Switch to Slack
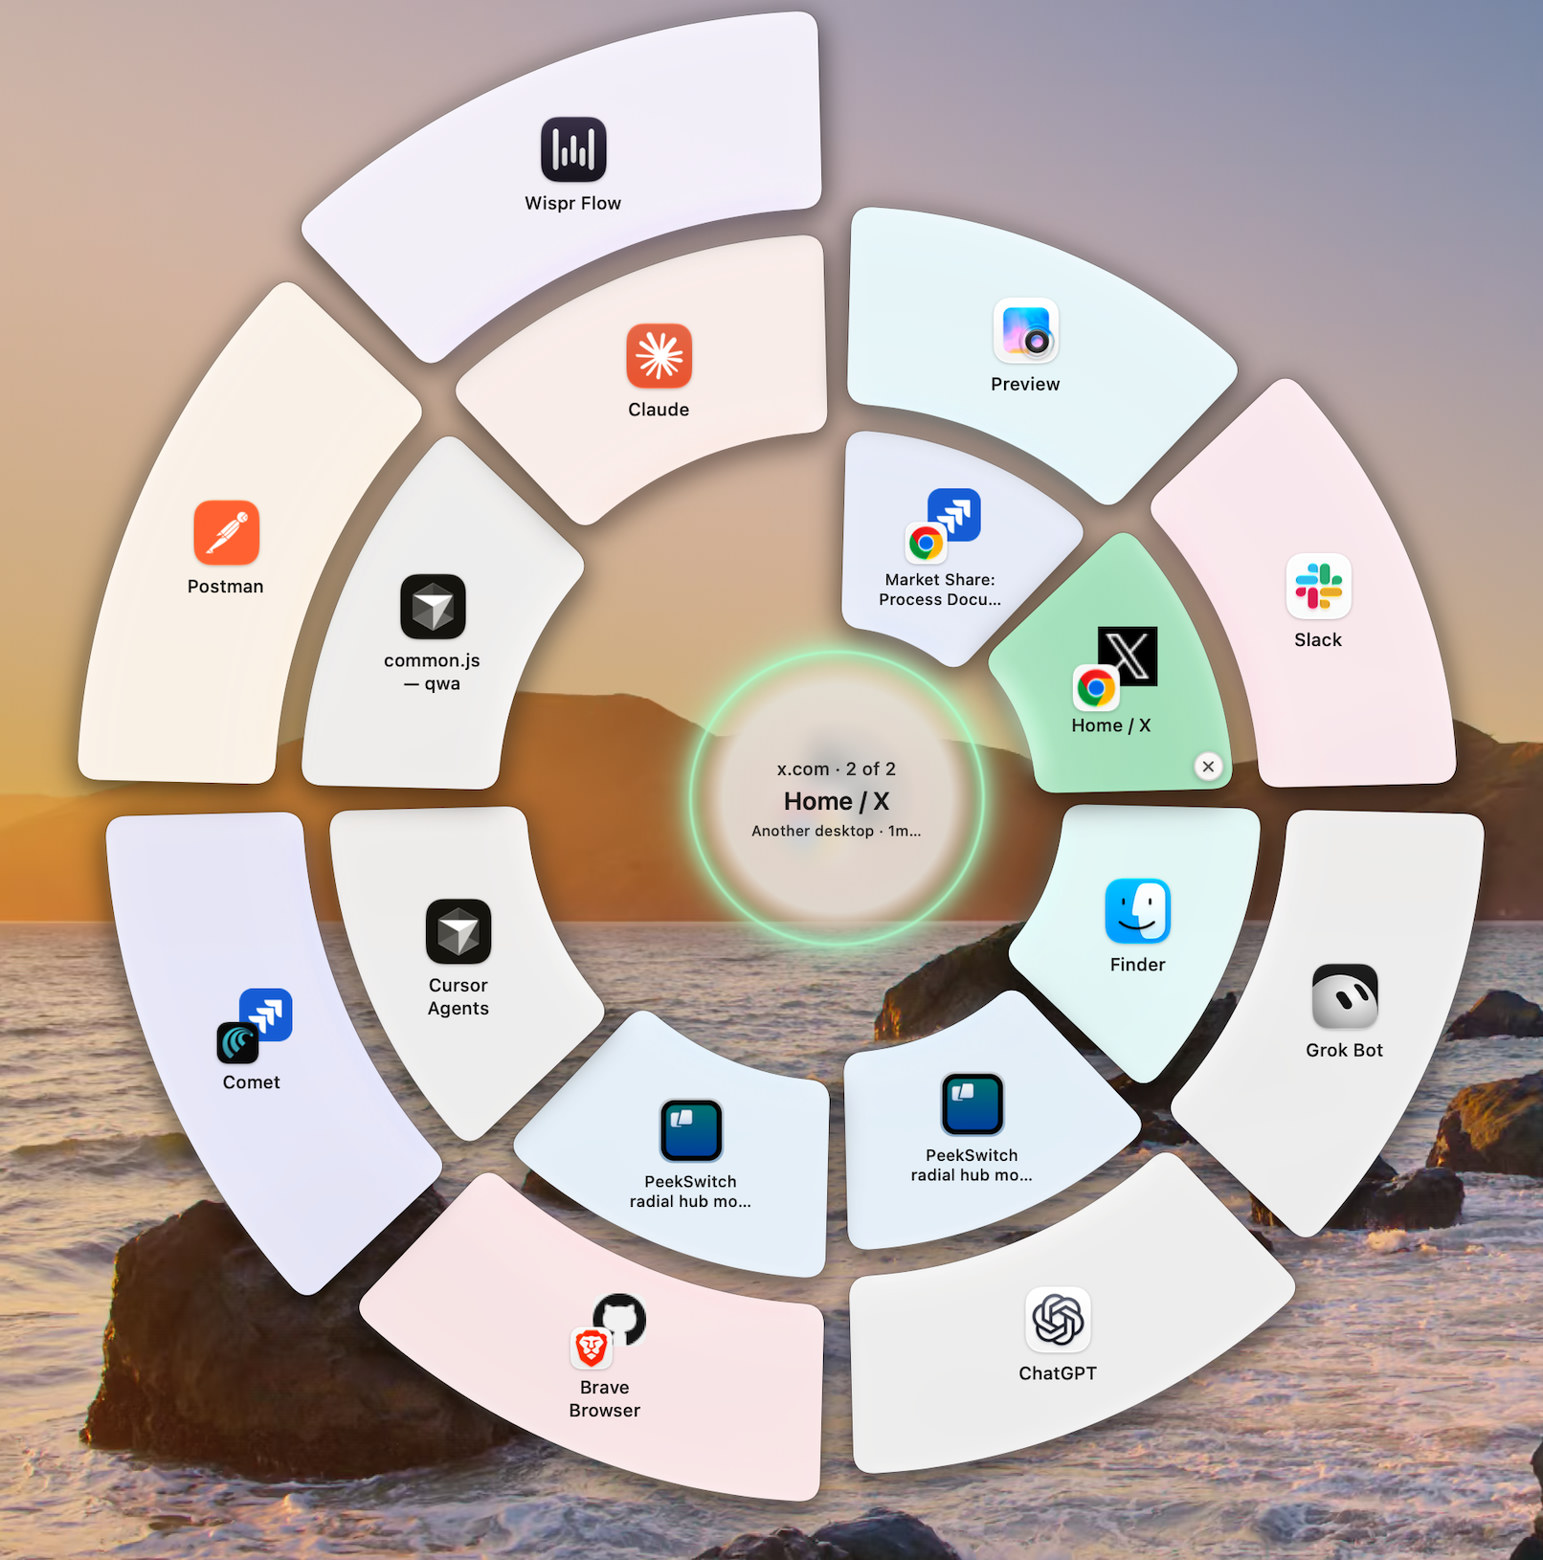1543x1560 pixels. [x=1318, y=600]
